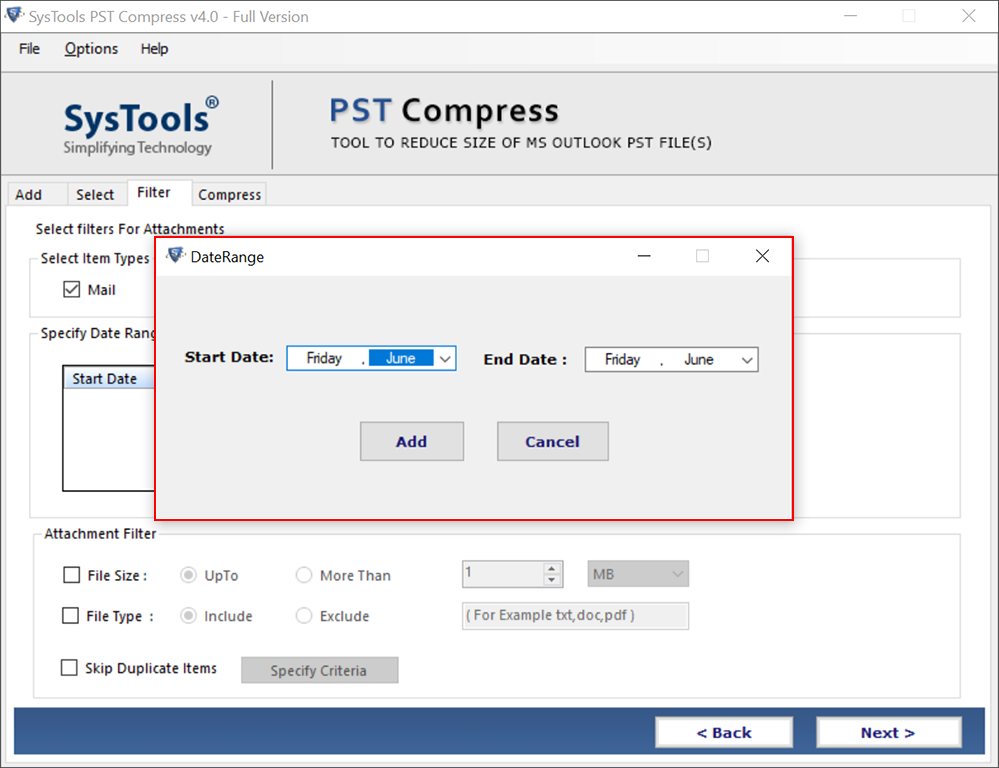Select Friday in the Start Date field

click(324, 358)
